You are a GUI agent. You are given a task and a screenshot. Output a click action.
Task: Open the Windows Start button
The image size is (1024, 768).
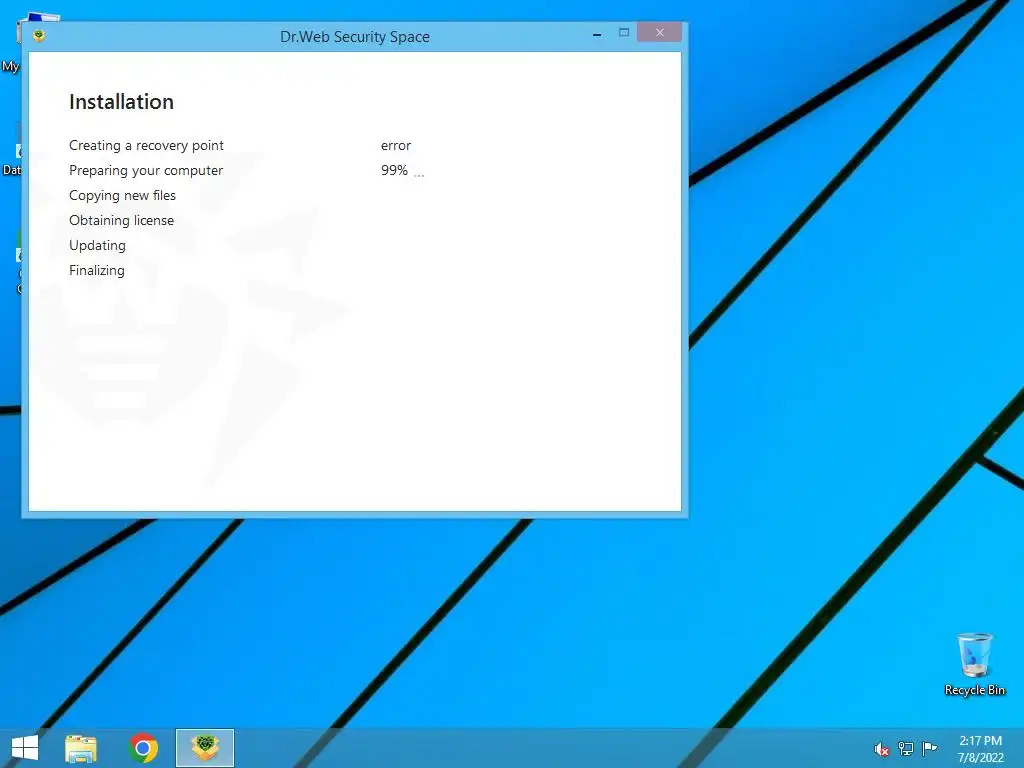tap(25, 748)
